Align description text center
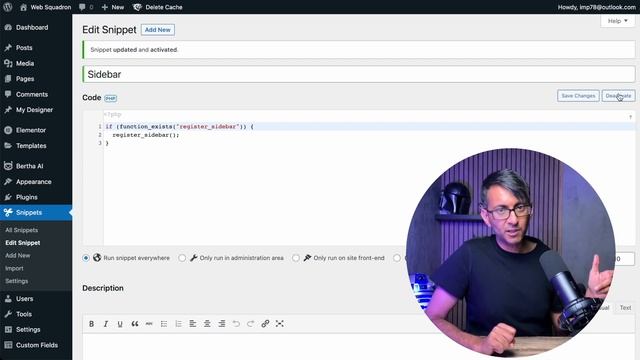Viewport: 640px width, 360px height. tap(207, 324)
